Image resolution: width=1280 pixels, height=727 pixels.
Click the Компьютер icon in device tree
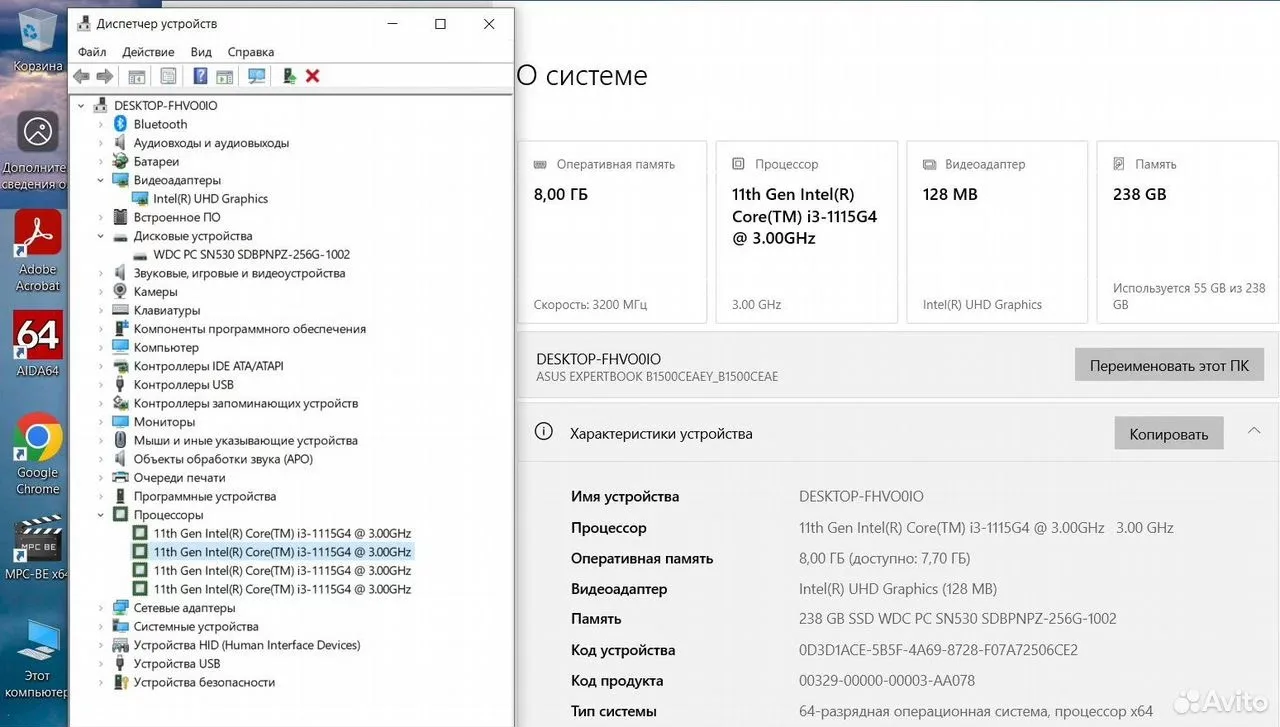click(x=120, y=348)
